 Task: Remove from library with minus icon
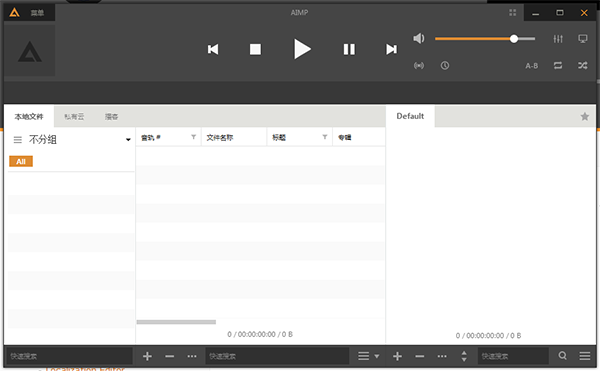[170, 356]
